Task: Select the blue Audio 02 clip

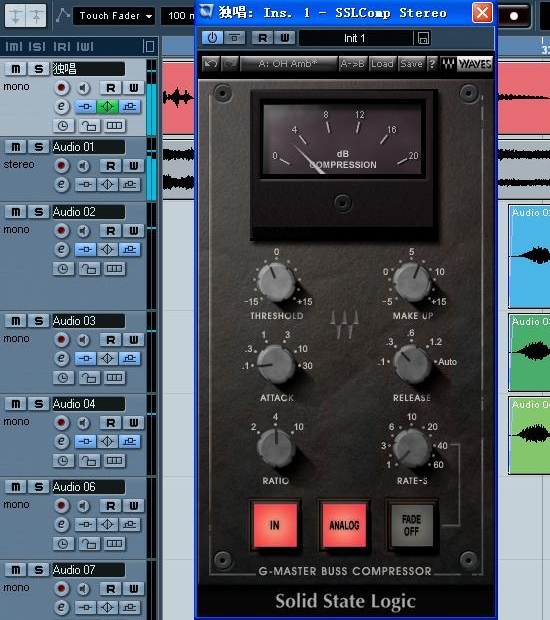Action: (x=529, y=256)
